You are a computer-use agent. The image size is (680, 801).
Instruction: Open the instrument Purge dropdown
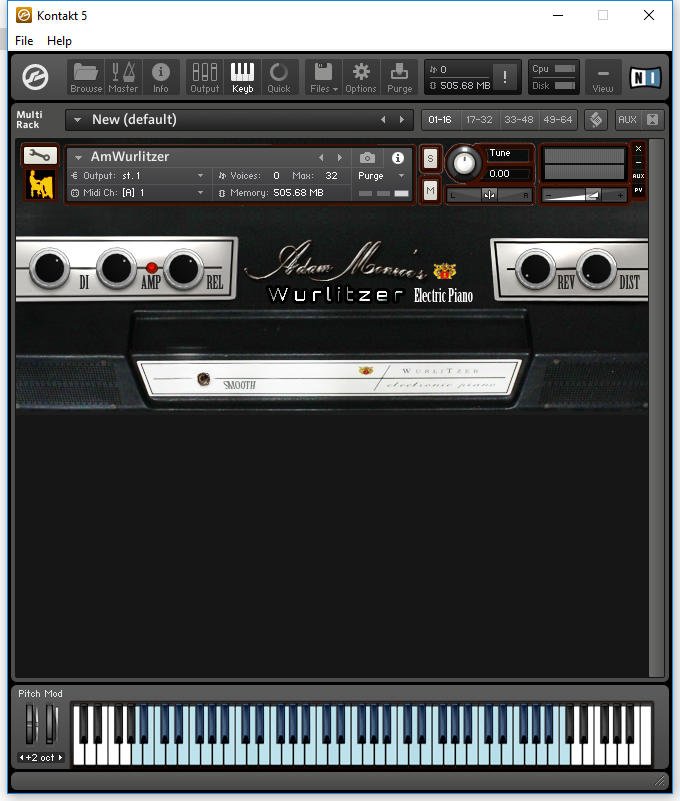click(381, 176)
